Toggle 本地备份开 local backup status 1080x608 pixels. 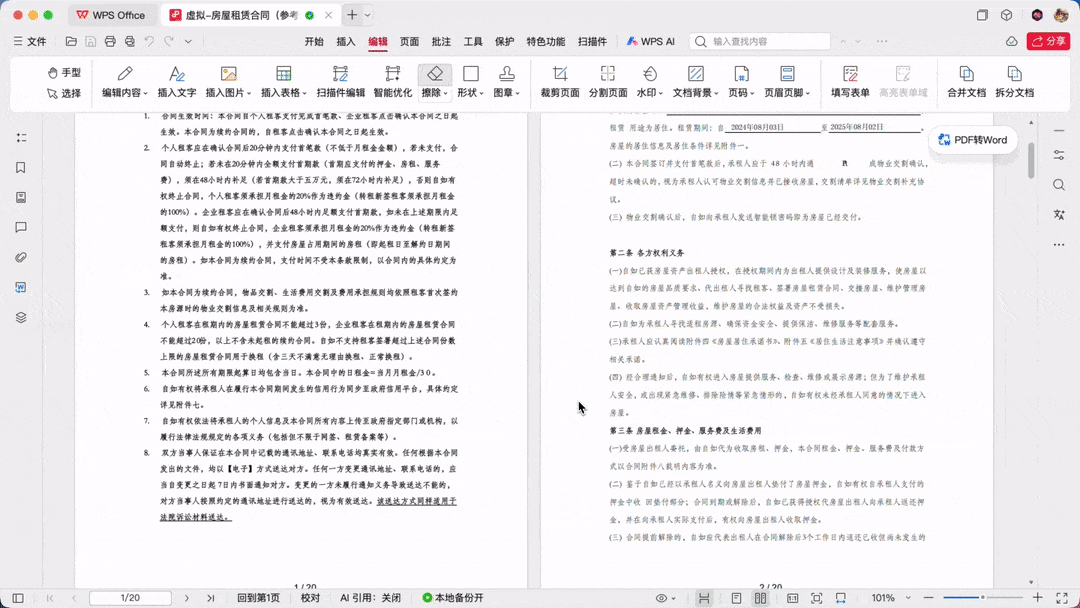coord(453,598)
